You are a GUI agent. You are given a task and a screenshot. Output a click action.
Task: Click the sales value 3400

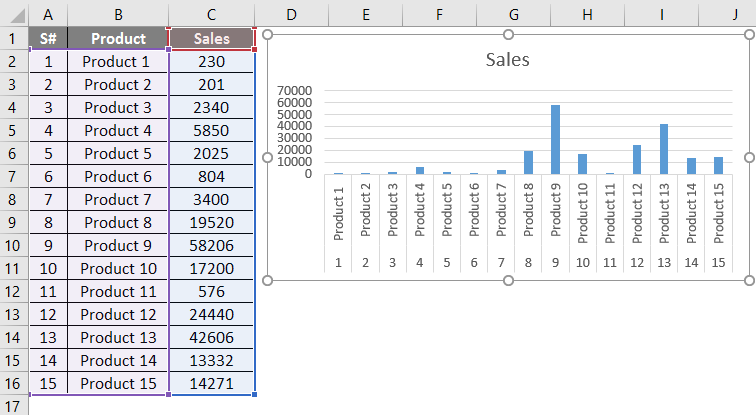point(211,200)
